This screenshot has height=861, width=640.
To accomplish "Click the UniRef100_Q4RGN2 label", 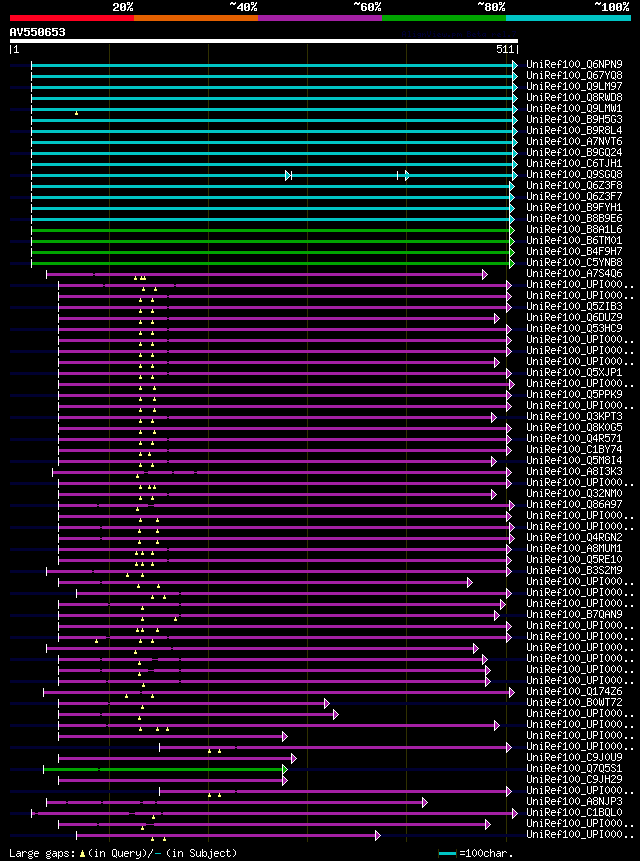I will pos(574,537).
